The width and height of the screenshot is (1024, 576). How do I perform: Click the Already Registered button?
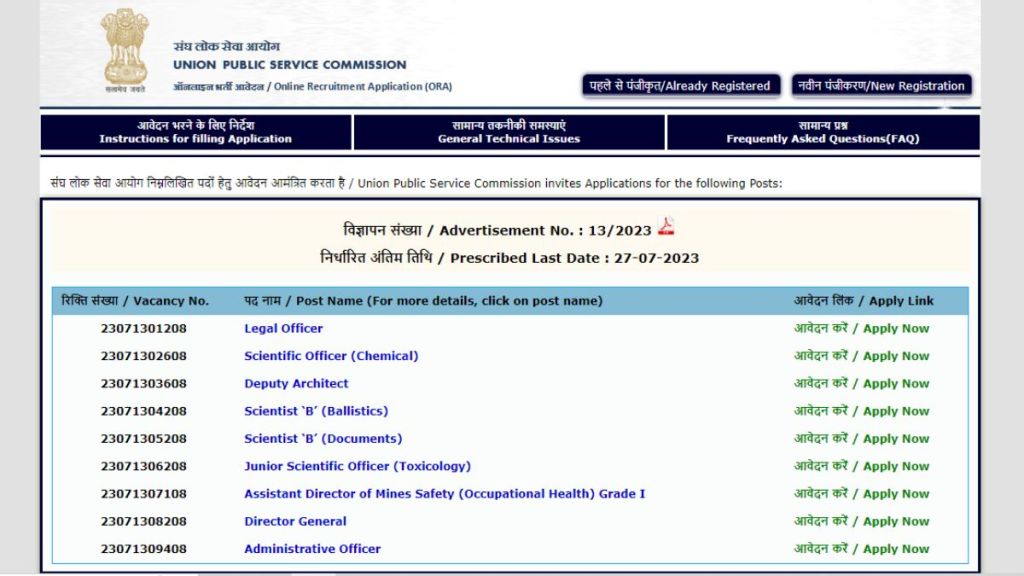point(680,86)
